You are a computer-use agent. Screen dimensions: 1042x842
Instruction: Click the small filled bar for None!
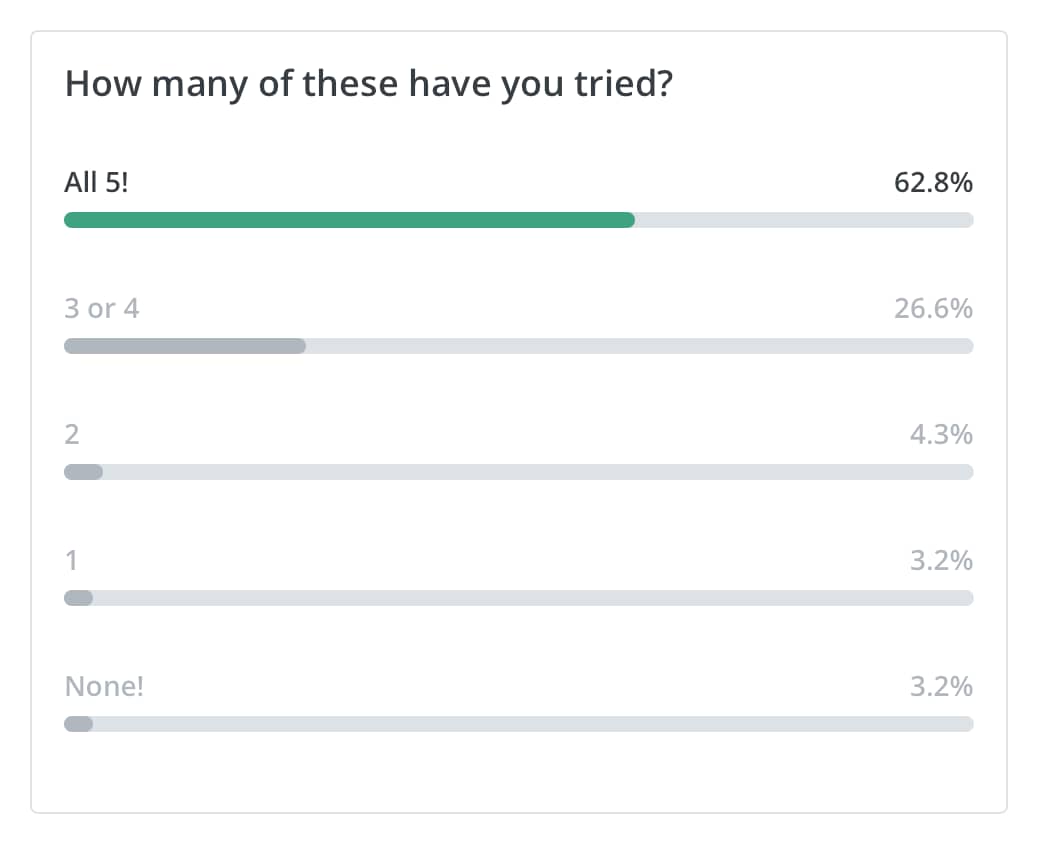(78, 724)
